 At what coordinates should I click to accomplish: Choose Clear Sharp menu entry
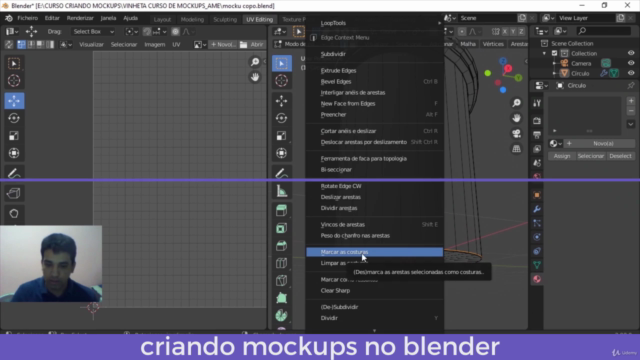click(374, 291)
